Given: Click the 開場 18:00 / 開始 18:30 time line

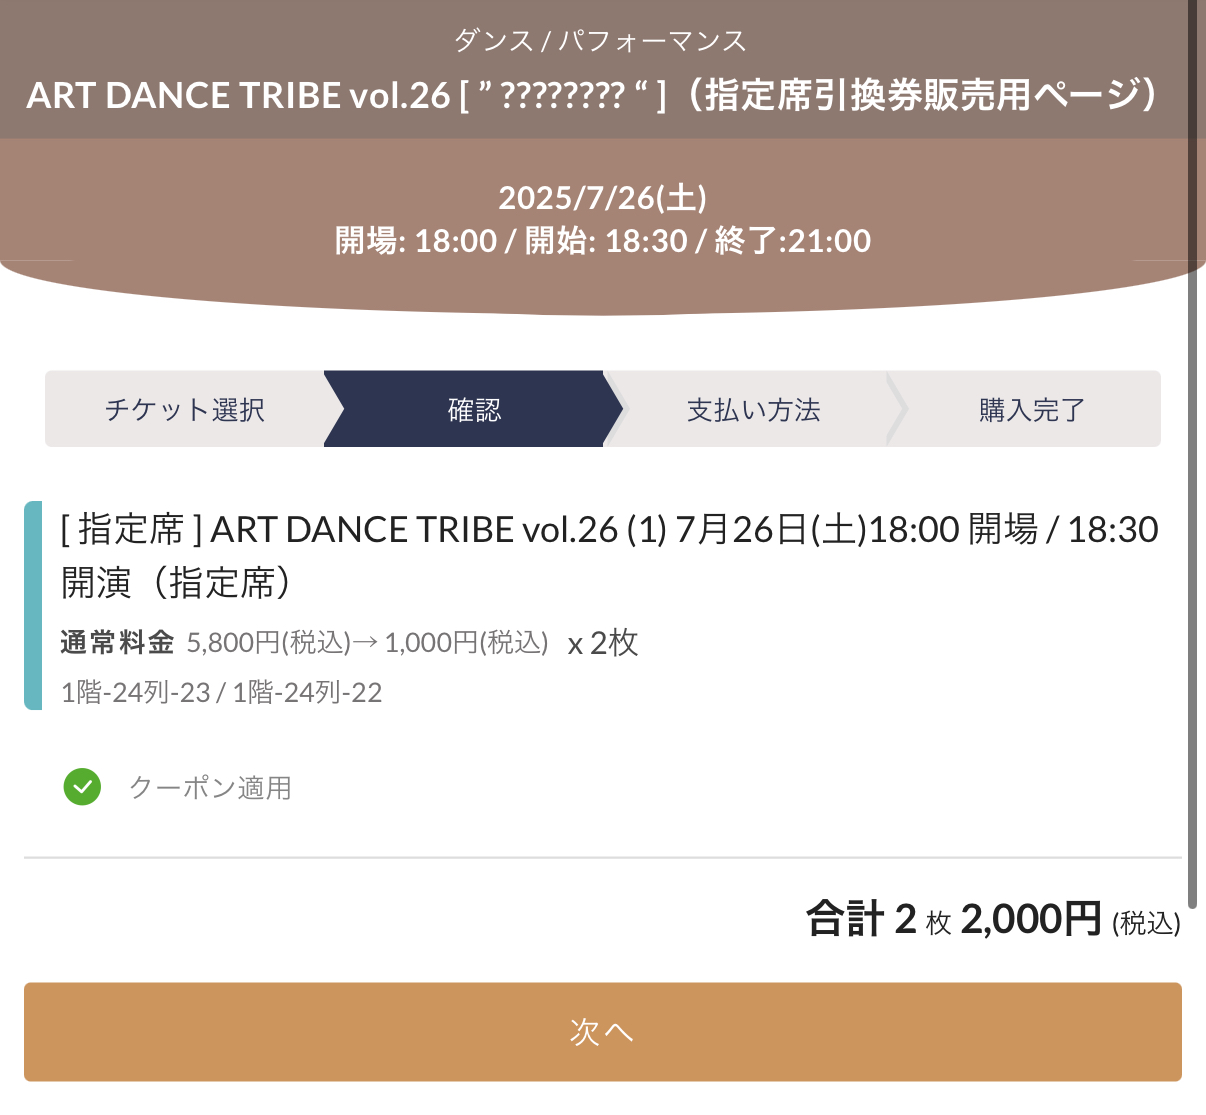Looking at the screenshot, I should 602,241.
